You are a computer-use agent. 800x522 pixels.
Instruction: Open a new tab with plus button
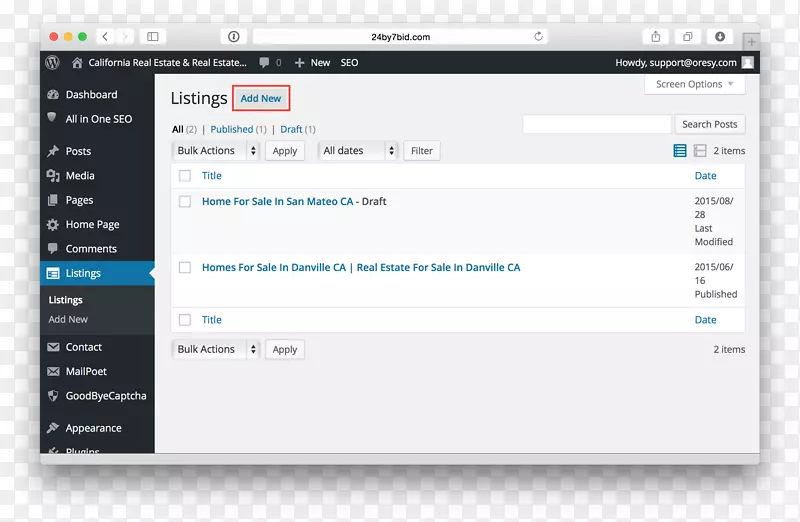pyautogui.click(x=751, y=42)
